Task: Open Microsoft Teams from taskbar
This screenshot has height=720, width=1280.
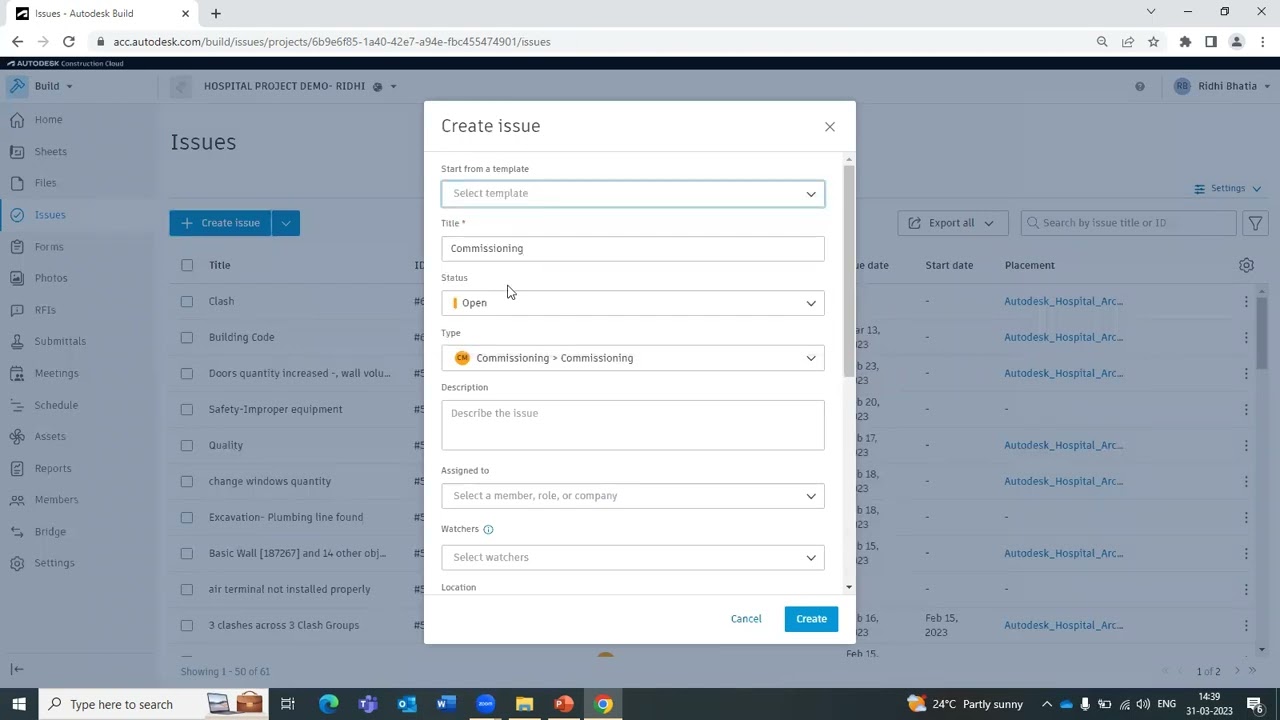Action: coord(367,704)
